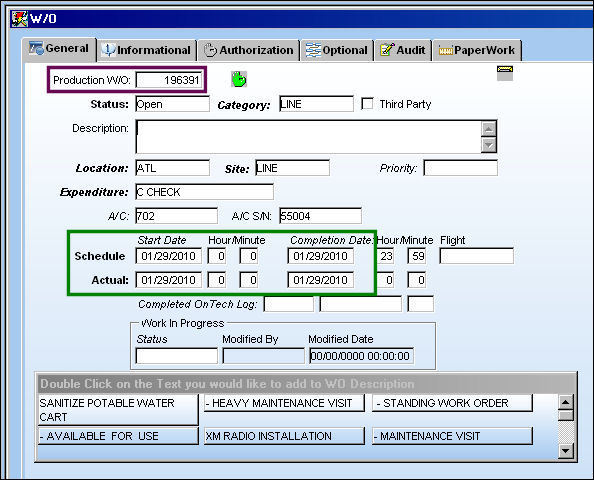Switch to the Optional tab
Screen dimensions: 594x480
[x=337, y=50]
